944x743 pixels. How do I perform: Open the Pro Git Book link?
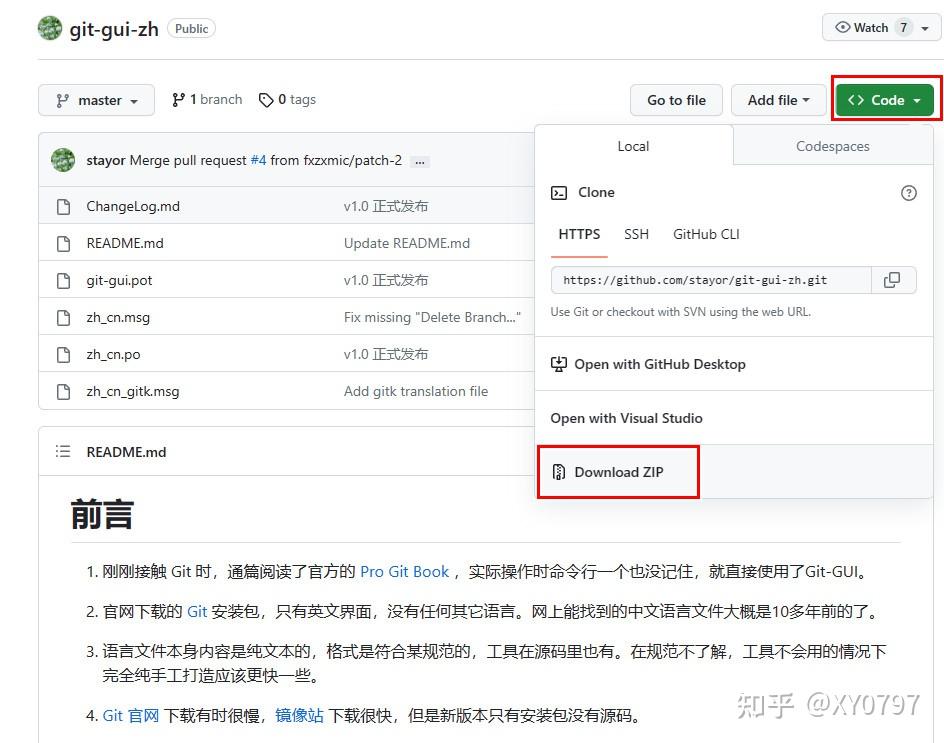click(404, 571)
